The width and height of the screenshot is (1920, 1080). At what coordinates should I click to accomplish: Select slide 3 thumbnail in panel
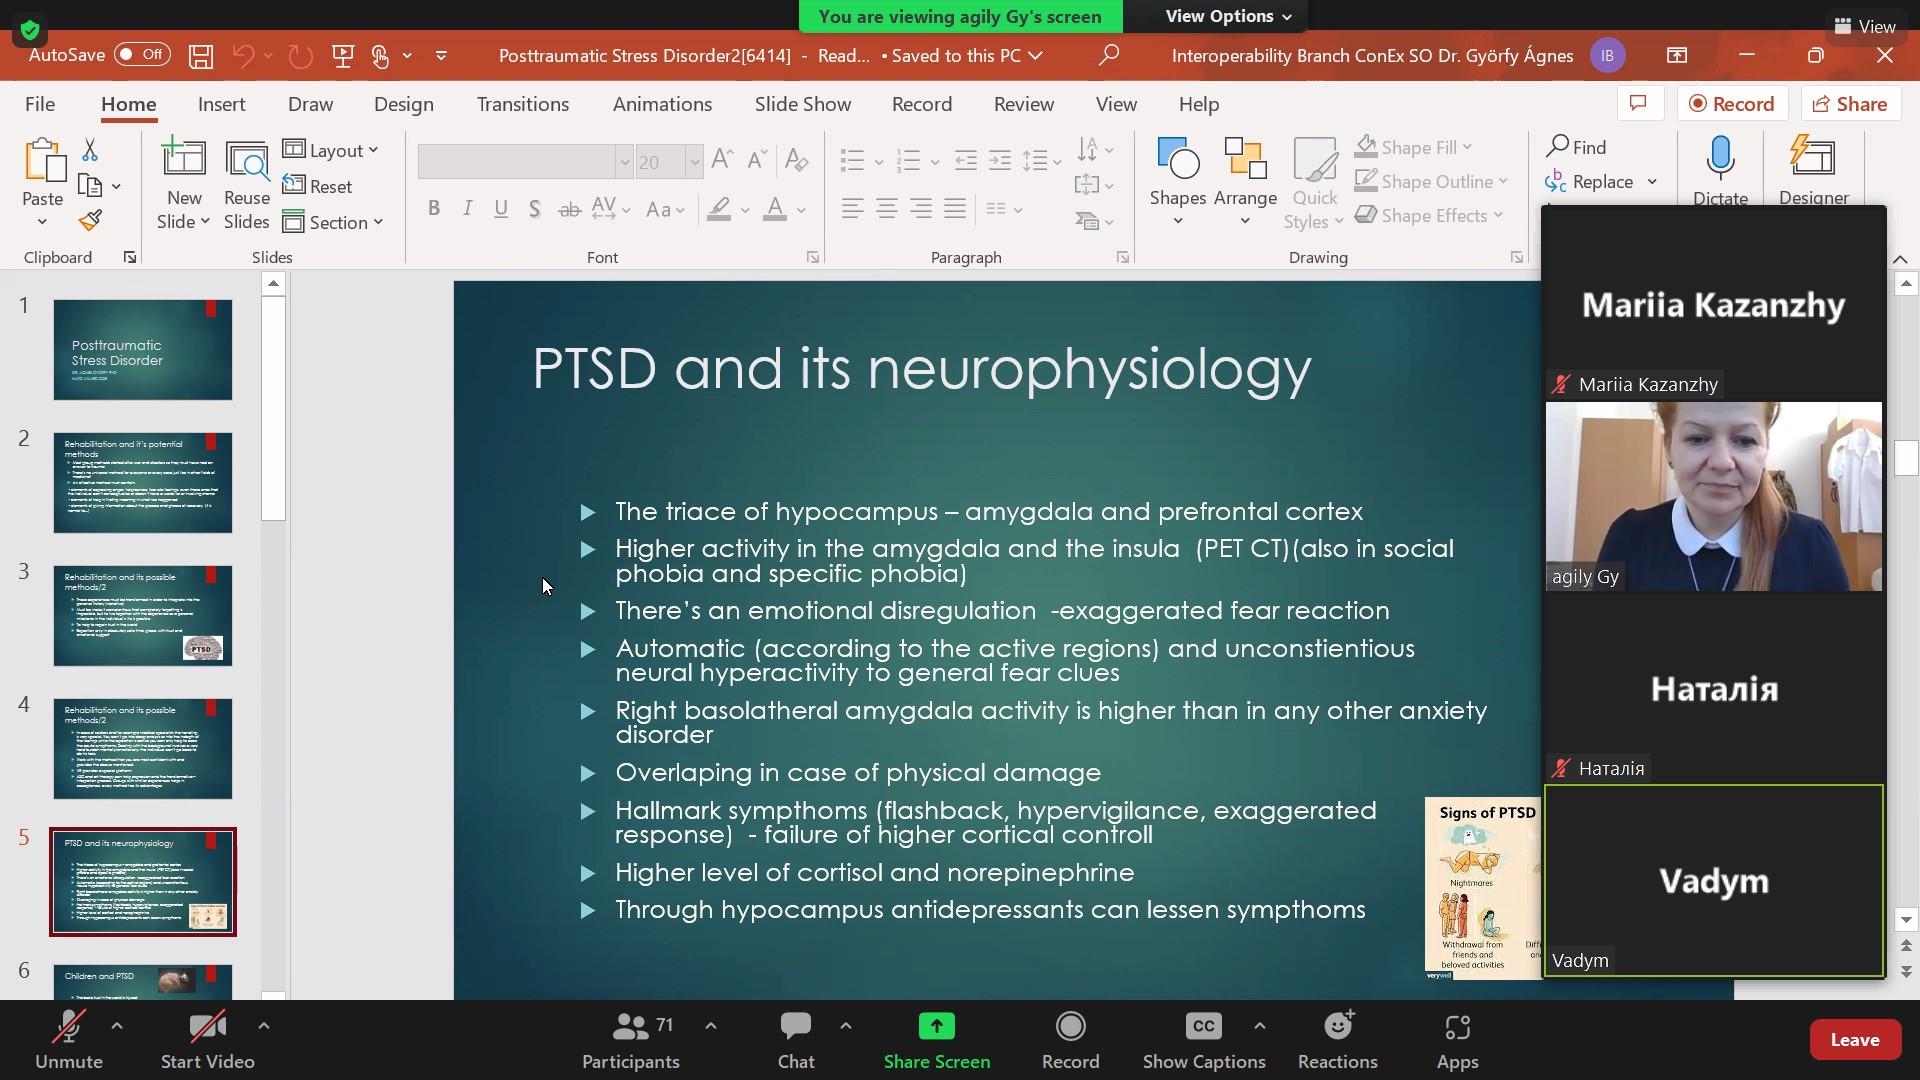[143, 616]
